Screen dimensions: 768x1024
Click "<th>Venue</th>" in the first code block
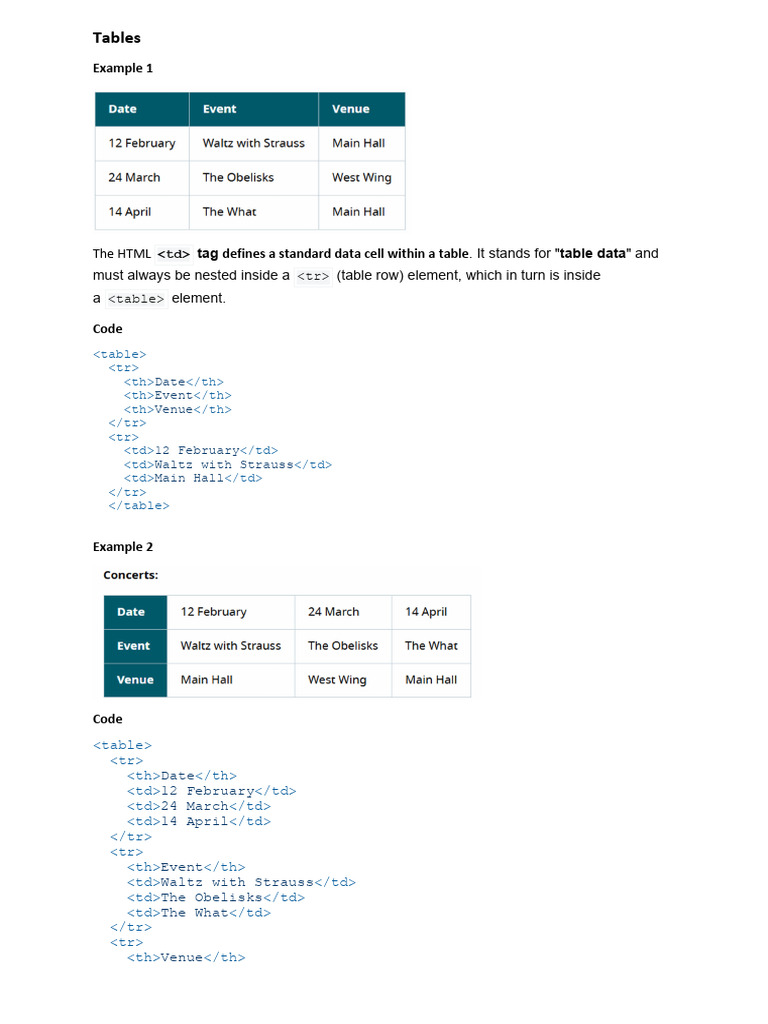(178, 409)
